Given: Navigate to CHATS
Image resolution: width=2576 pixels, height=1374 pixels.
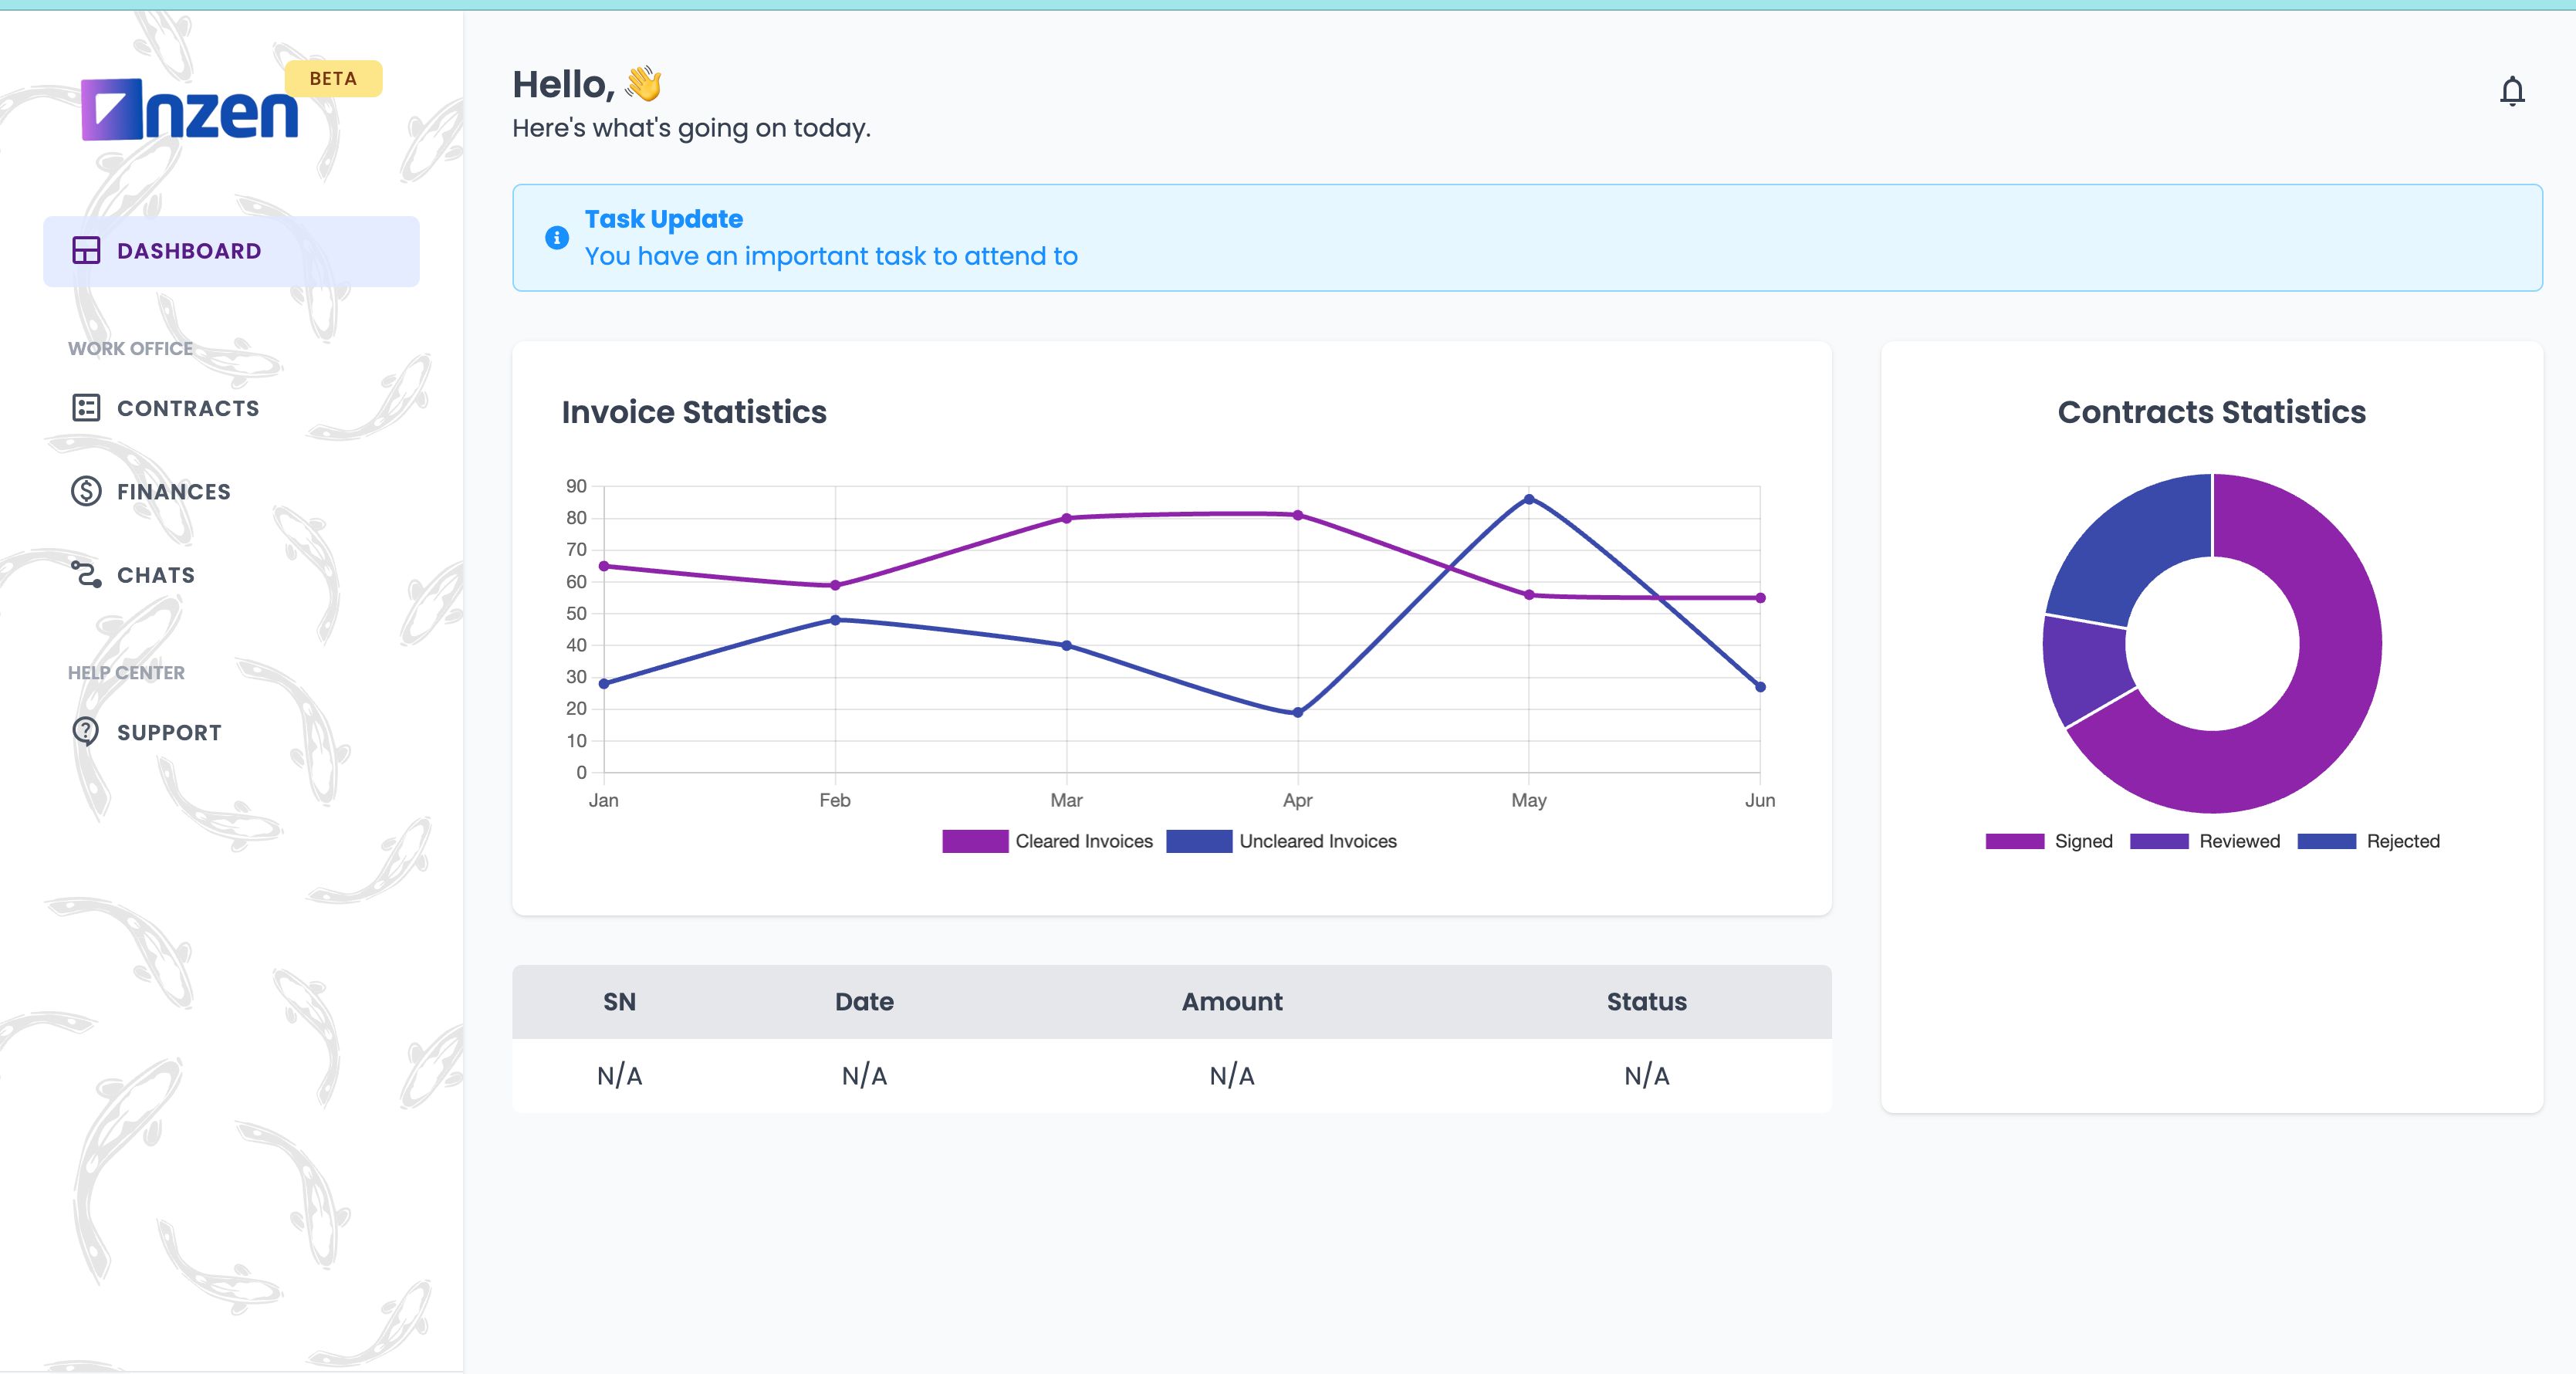Looking at the screenshot, I should coord(156,575).
